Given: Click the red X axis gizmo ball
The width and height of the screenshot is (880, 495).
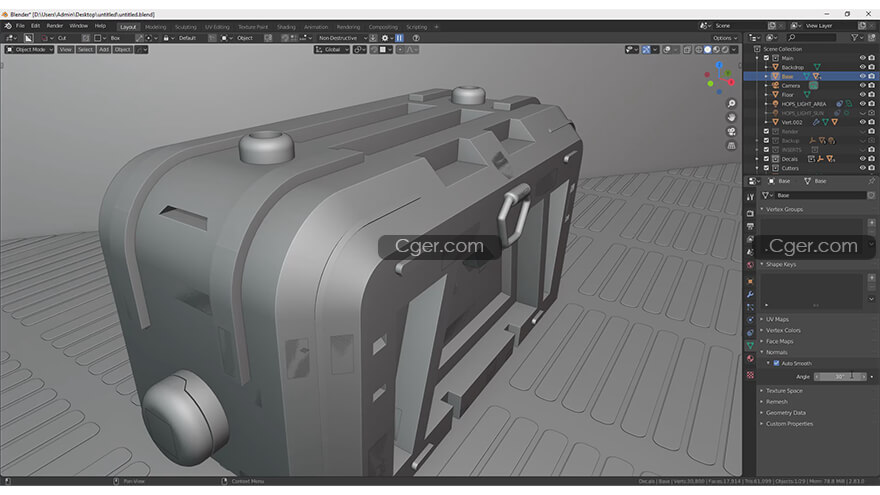Looking at the screenshot, I should tap(731, 82).
